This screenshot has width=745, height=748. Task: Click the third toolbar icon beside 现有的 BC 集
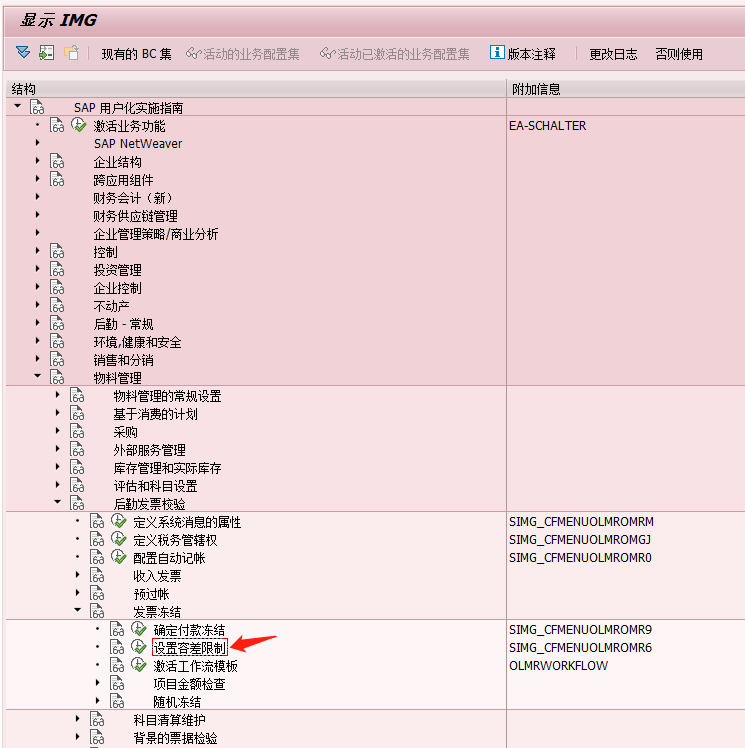(72, 52)
